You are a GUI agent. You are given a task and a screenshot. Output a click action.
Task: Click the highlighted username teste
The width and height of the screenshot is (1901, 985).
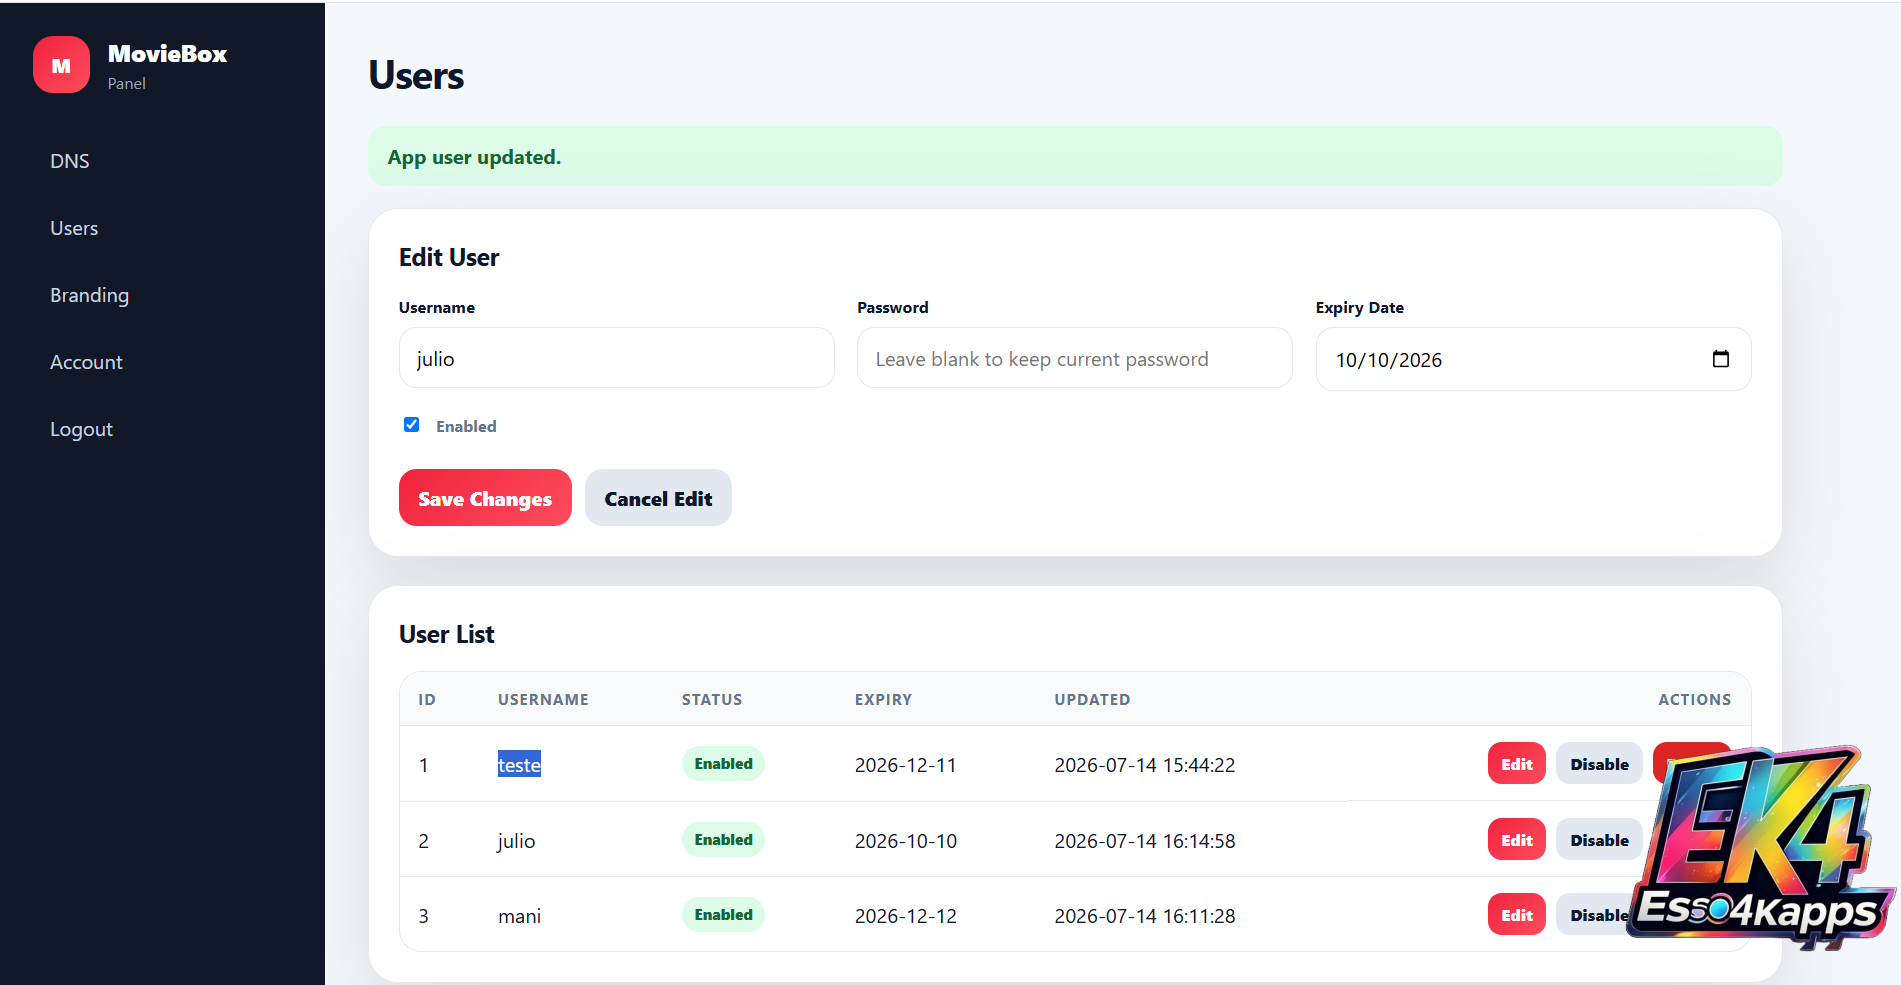pos(519,765)
